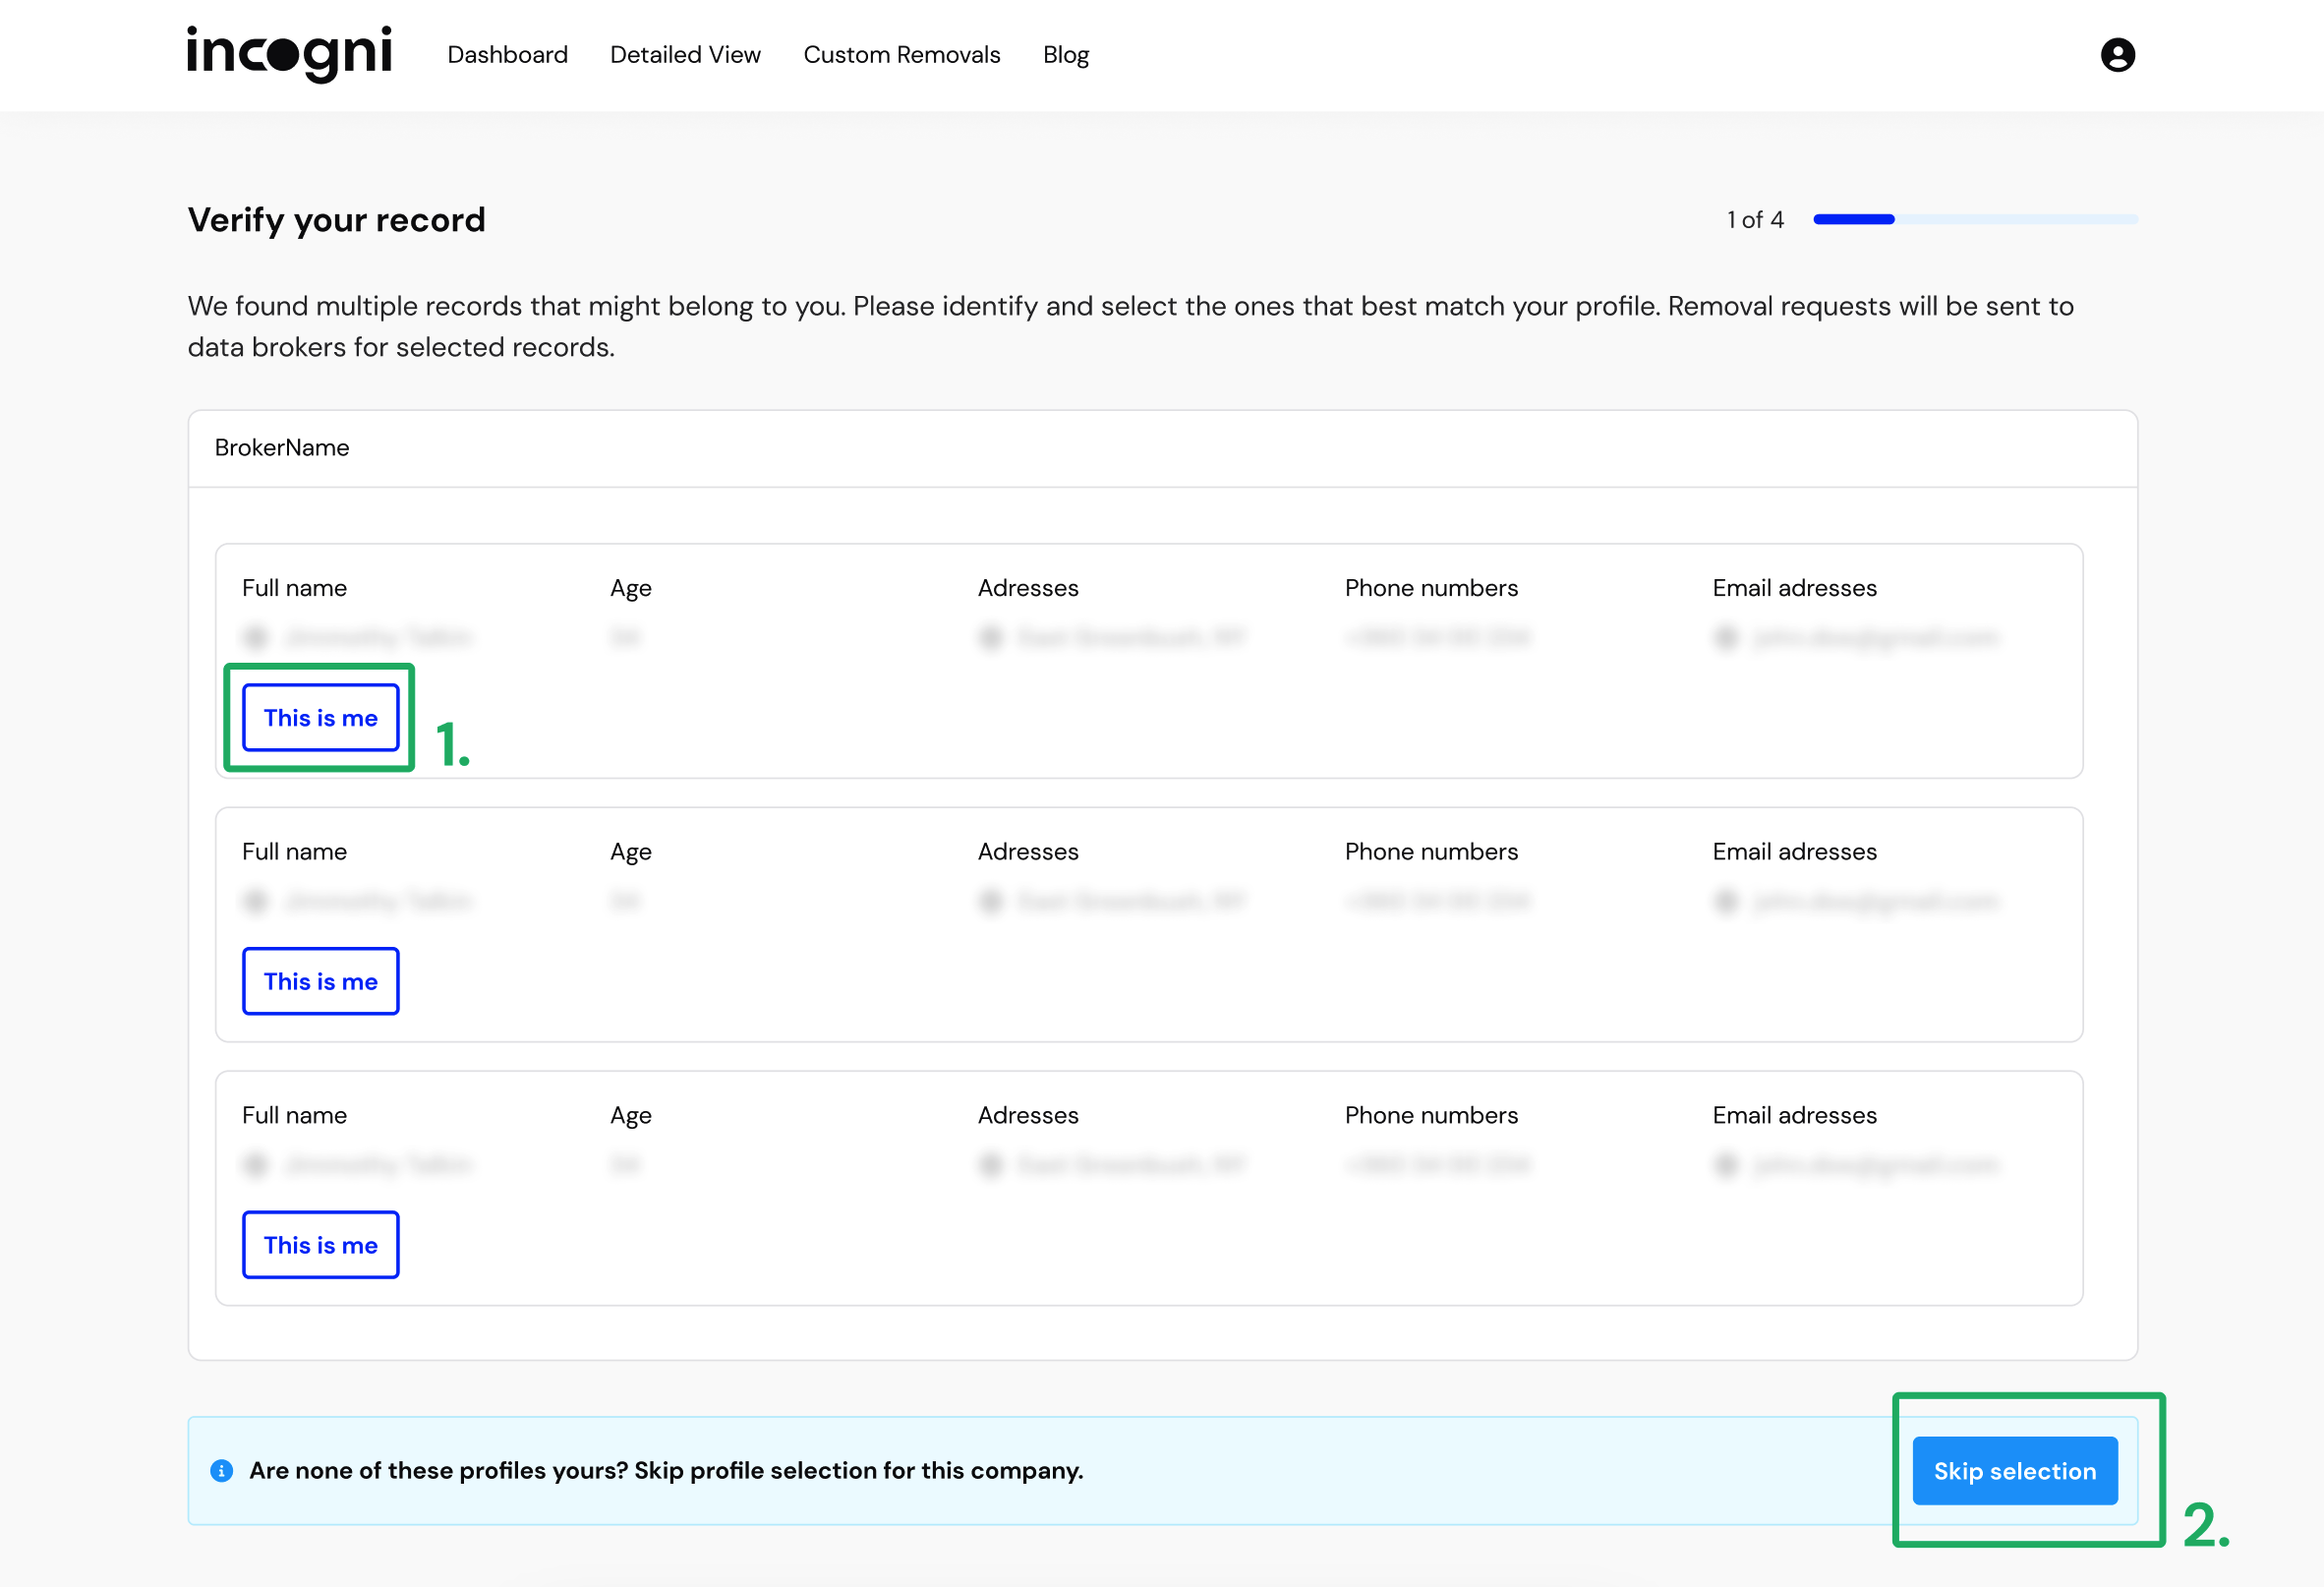Select 'This is me' on the second record
2324x1587 pixels.
tap(320, 981)
